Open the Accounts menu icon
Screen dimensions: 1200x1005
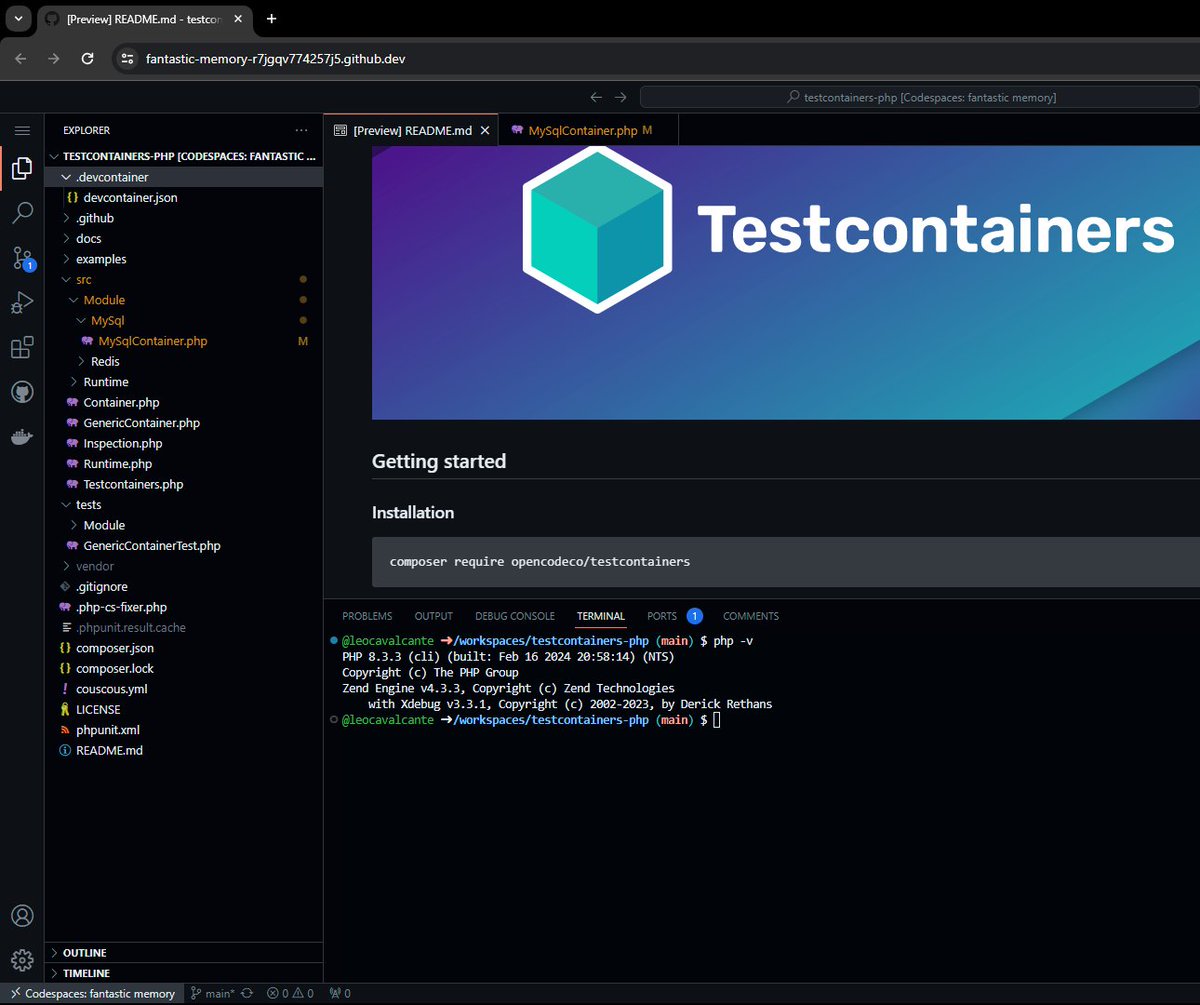click(x=22, y=915)
